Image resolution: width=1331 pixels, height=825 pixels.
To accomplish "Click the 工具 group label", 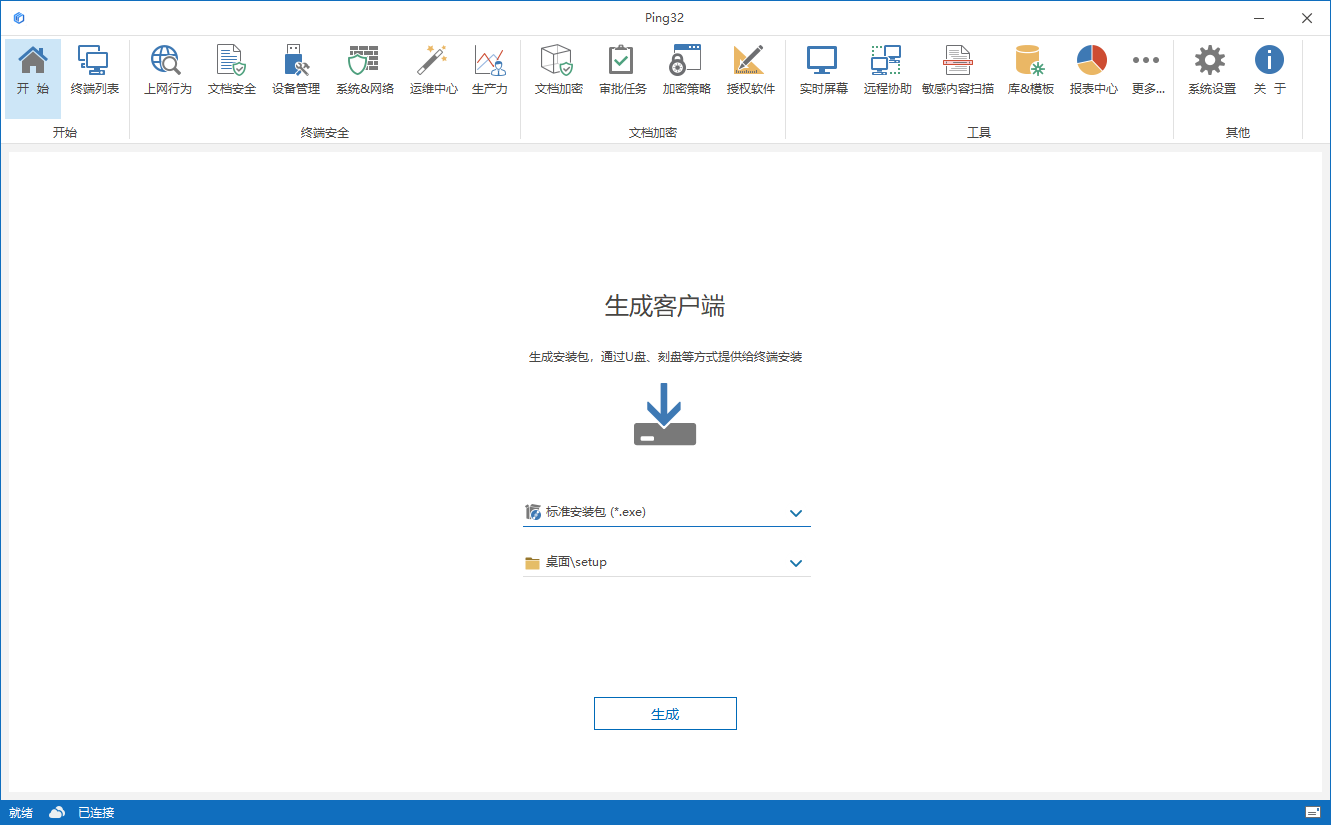I will [979, 132].
